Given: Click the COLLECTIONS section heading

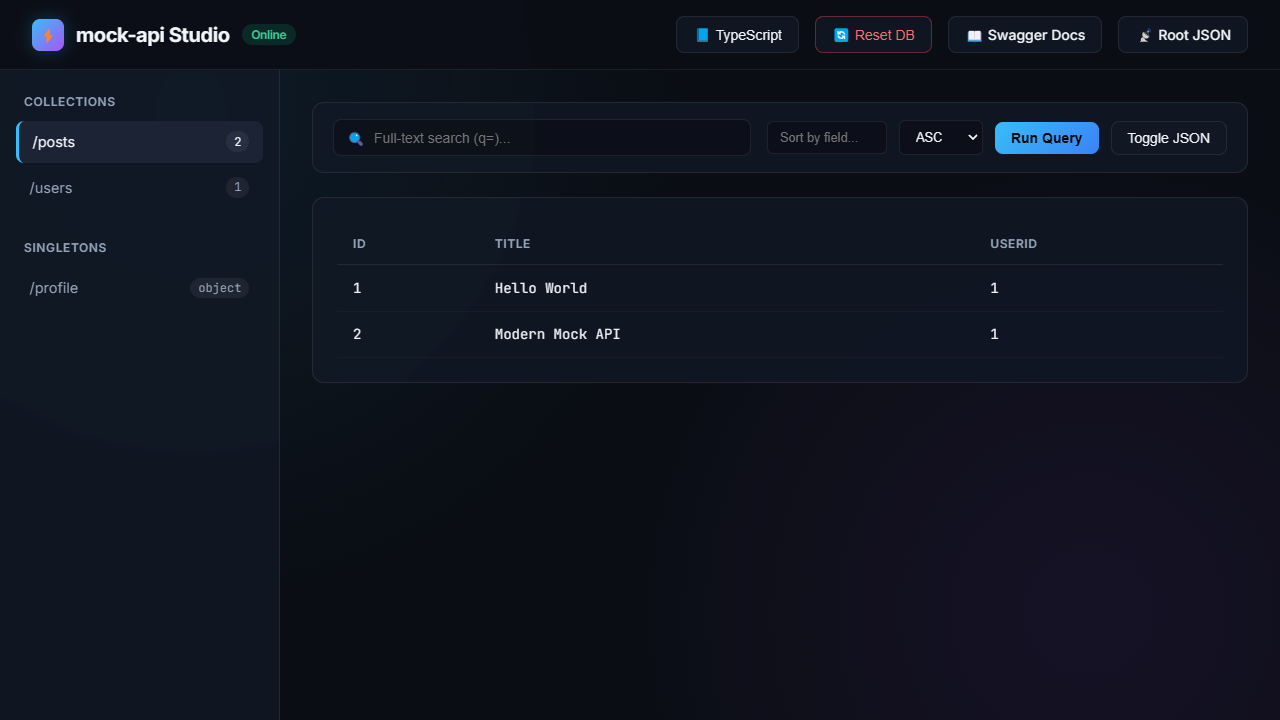Looking at the screenshot, I should (70, 102).
